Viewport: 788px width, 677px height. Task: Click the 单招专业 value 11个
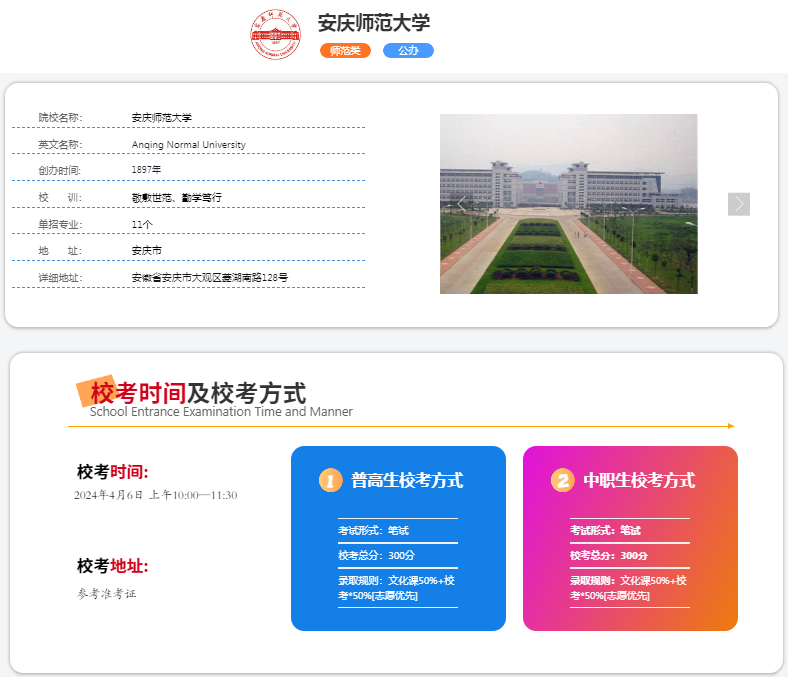(x=142, y=225)
